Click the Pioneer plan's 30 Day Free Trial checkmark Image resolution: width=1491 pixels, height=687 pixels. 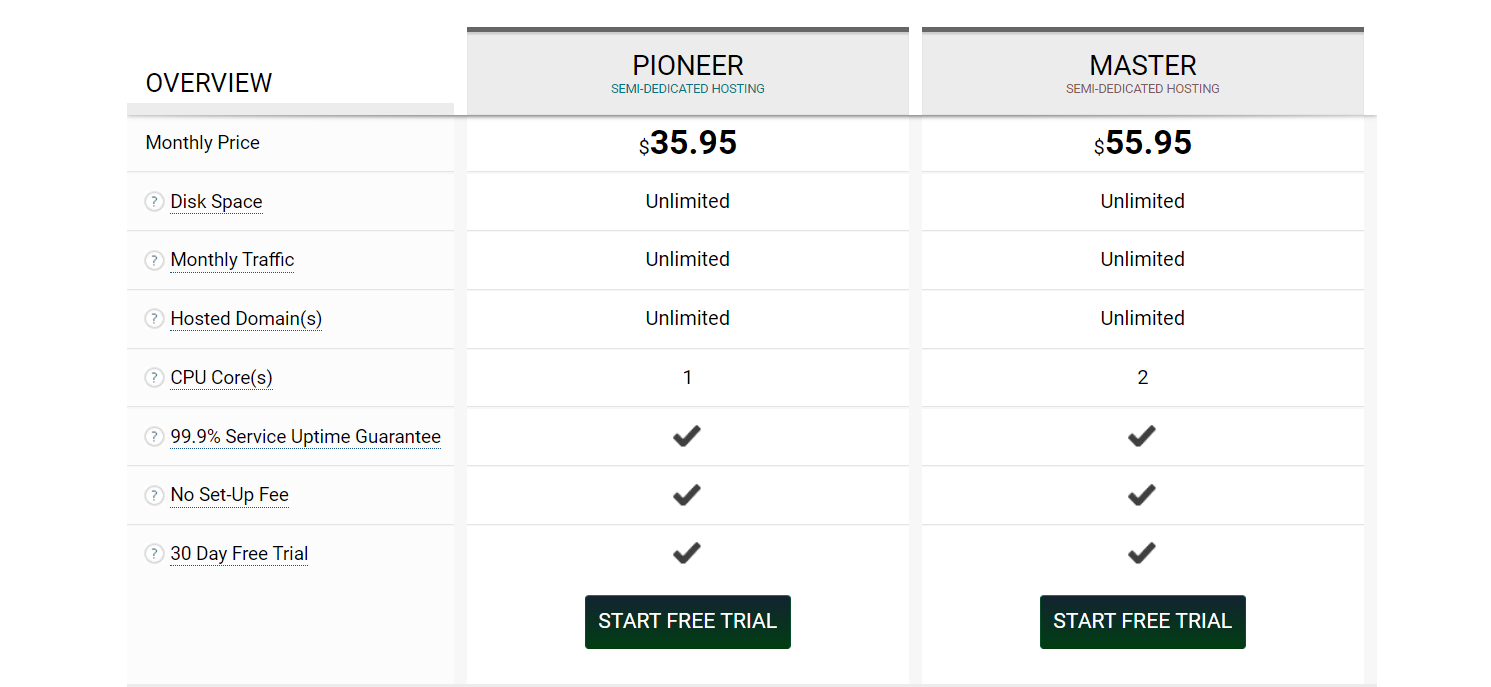pyautogui.click(x=687, y=553)
